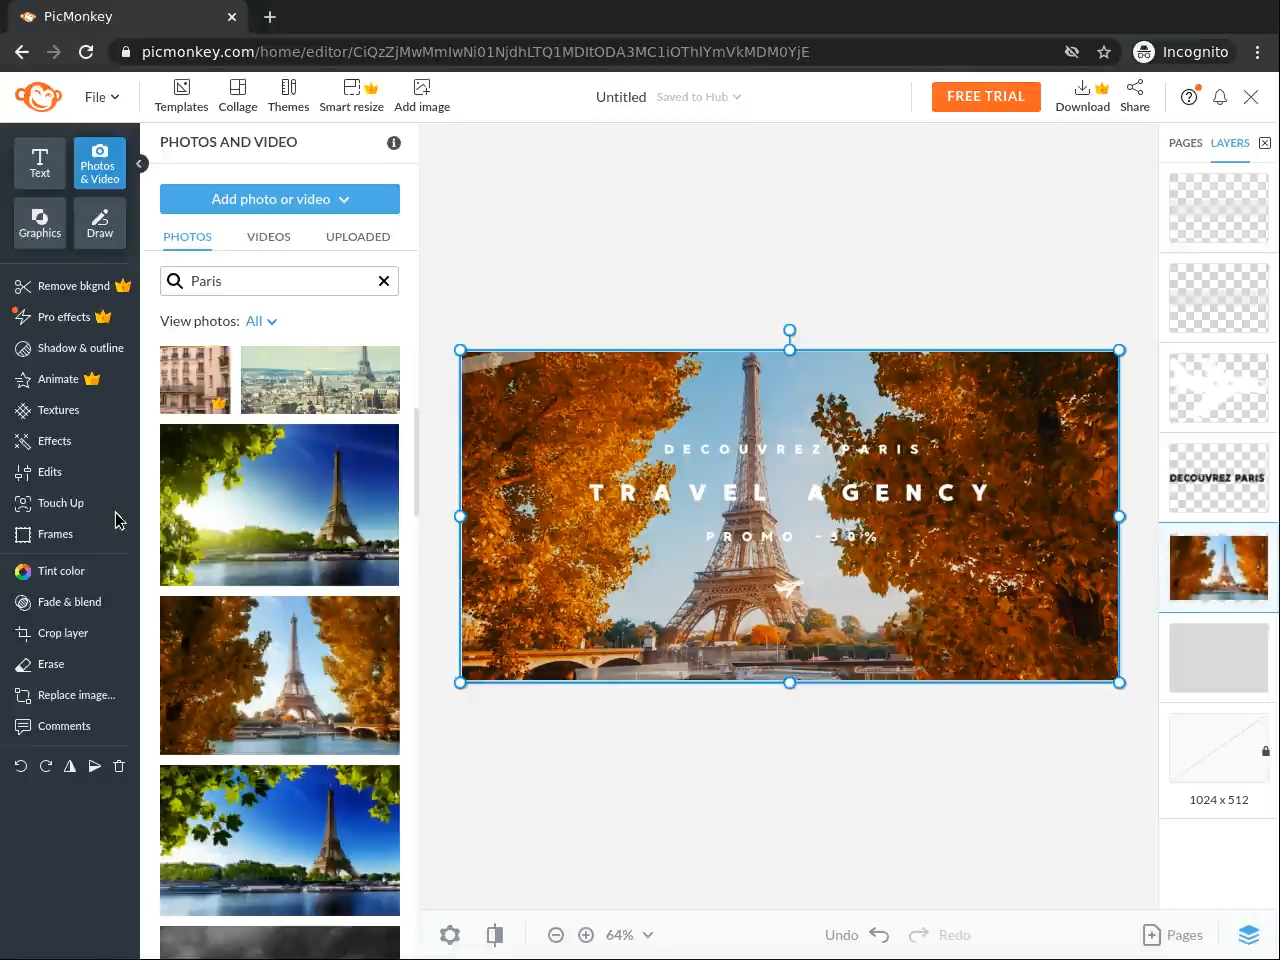The width and height of the screenshot is (1280, 960).
Task: Pick the Paris rooftops skyline photo
Action: click(x=320, y=380)
